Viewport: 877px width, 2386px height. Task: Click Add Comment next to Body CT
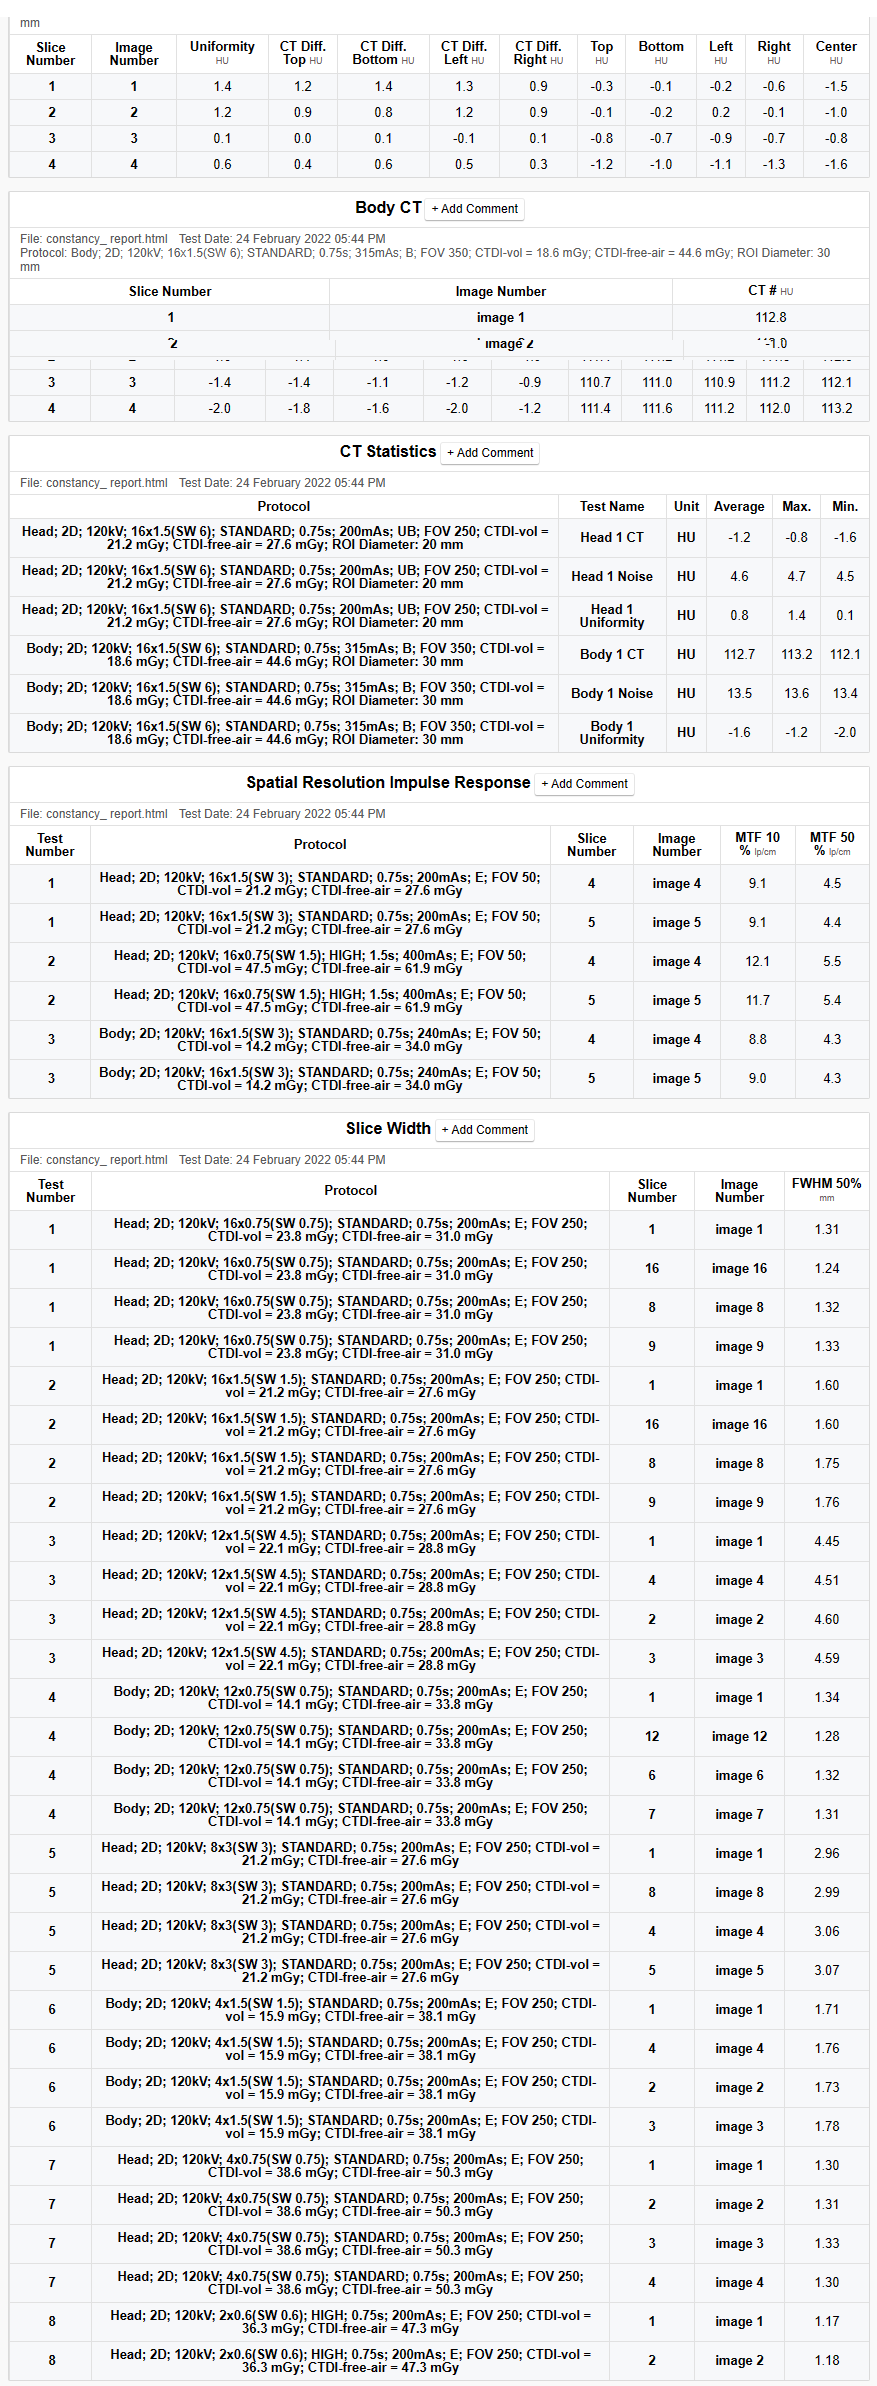click(475, 209)
